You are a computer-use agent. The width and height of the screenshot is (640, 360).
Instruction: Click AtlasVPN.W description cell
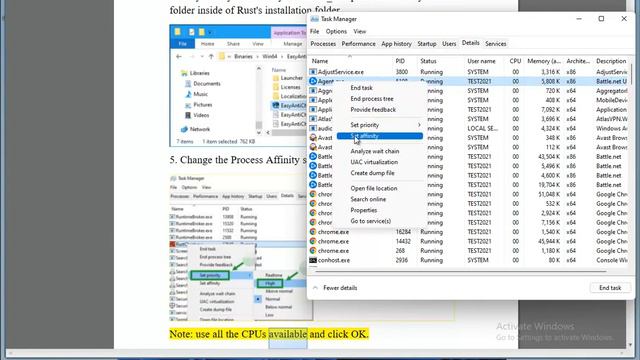coord(611,119)
